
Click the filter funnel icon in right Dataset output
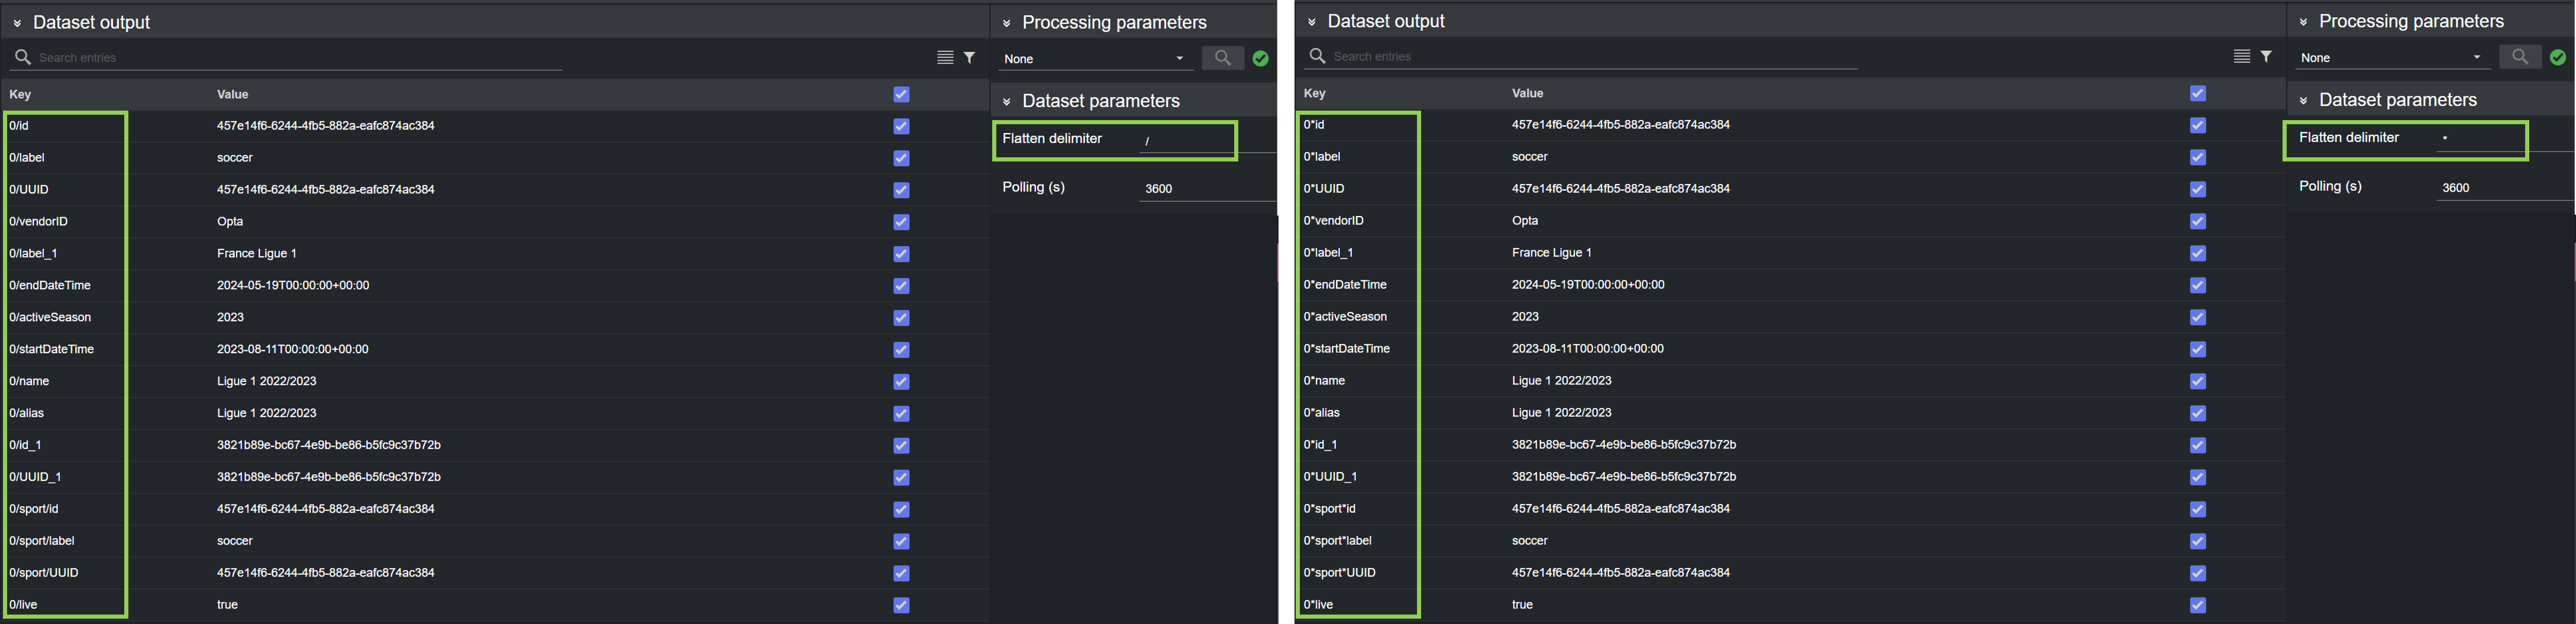2266,57
